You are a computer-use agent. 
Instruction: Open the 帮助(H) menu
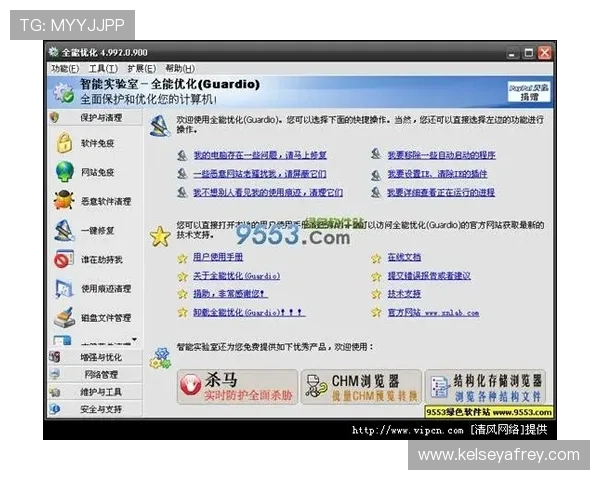(x=180, y=69)
